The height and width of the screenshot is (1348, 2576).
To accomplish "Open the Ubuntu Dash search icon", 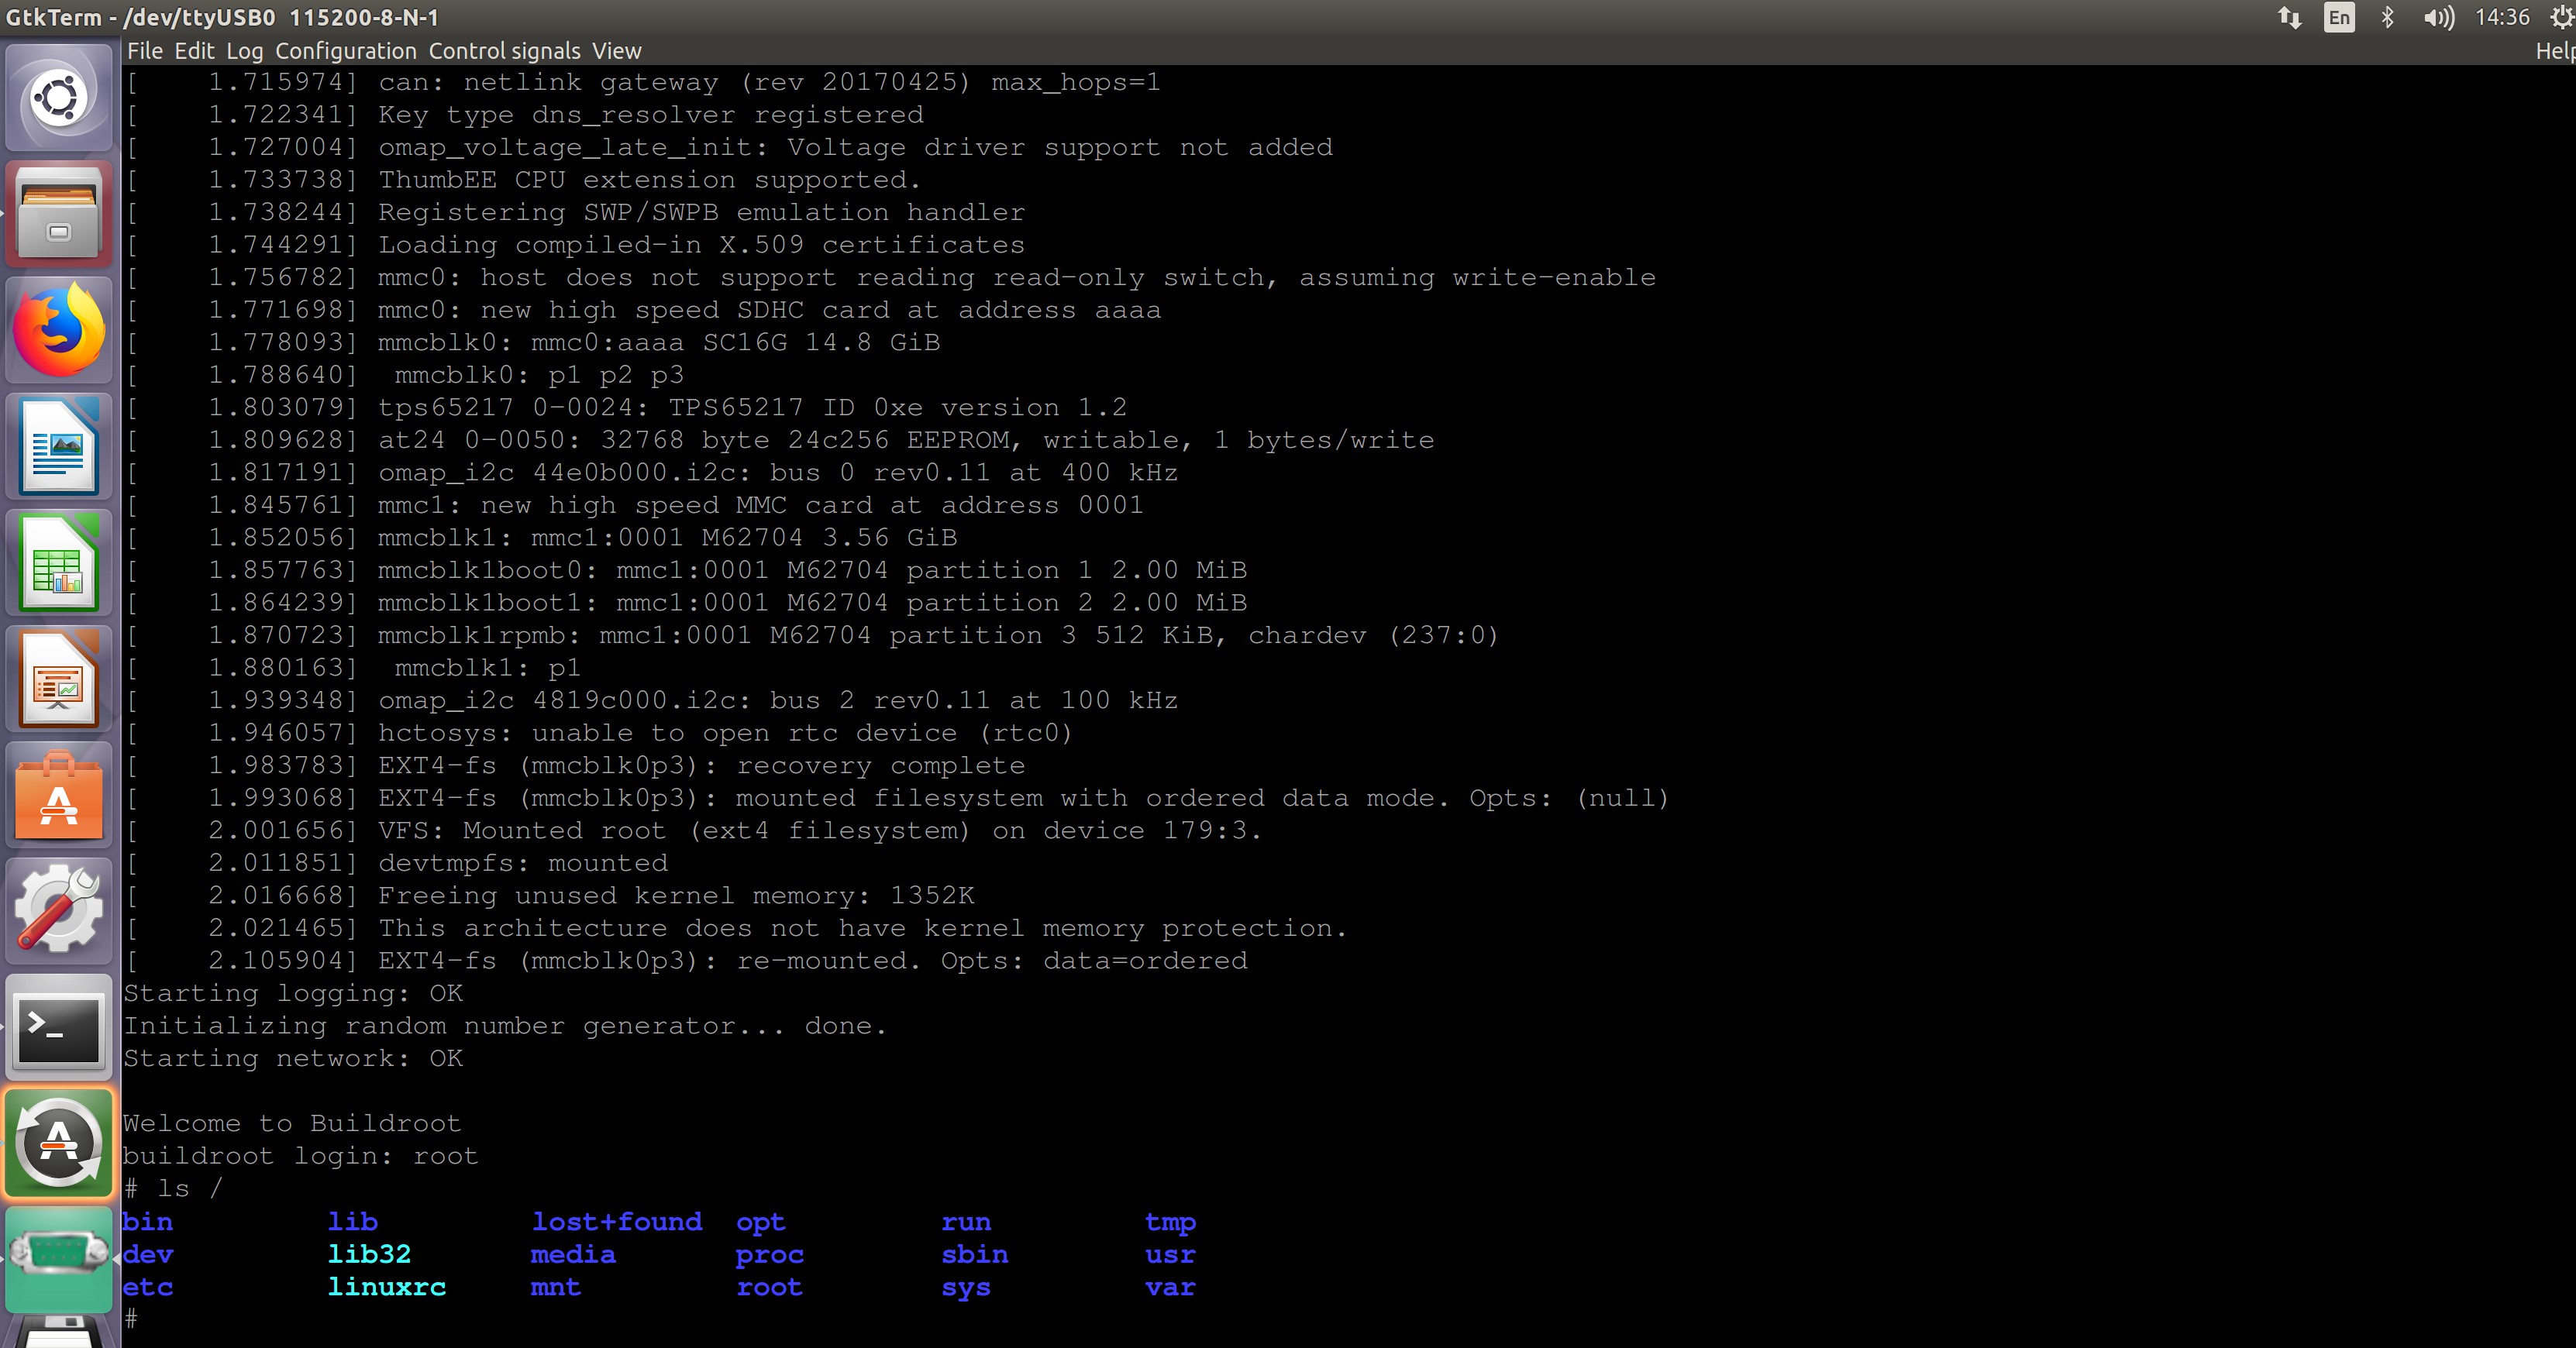I will [x=58, y=98].
